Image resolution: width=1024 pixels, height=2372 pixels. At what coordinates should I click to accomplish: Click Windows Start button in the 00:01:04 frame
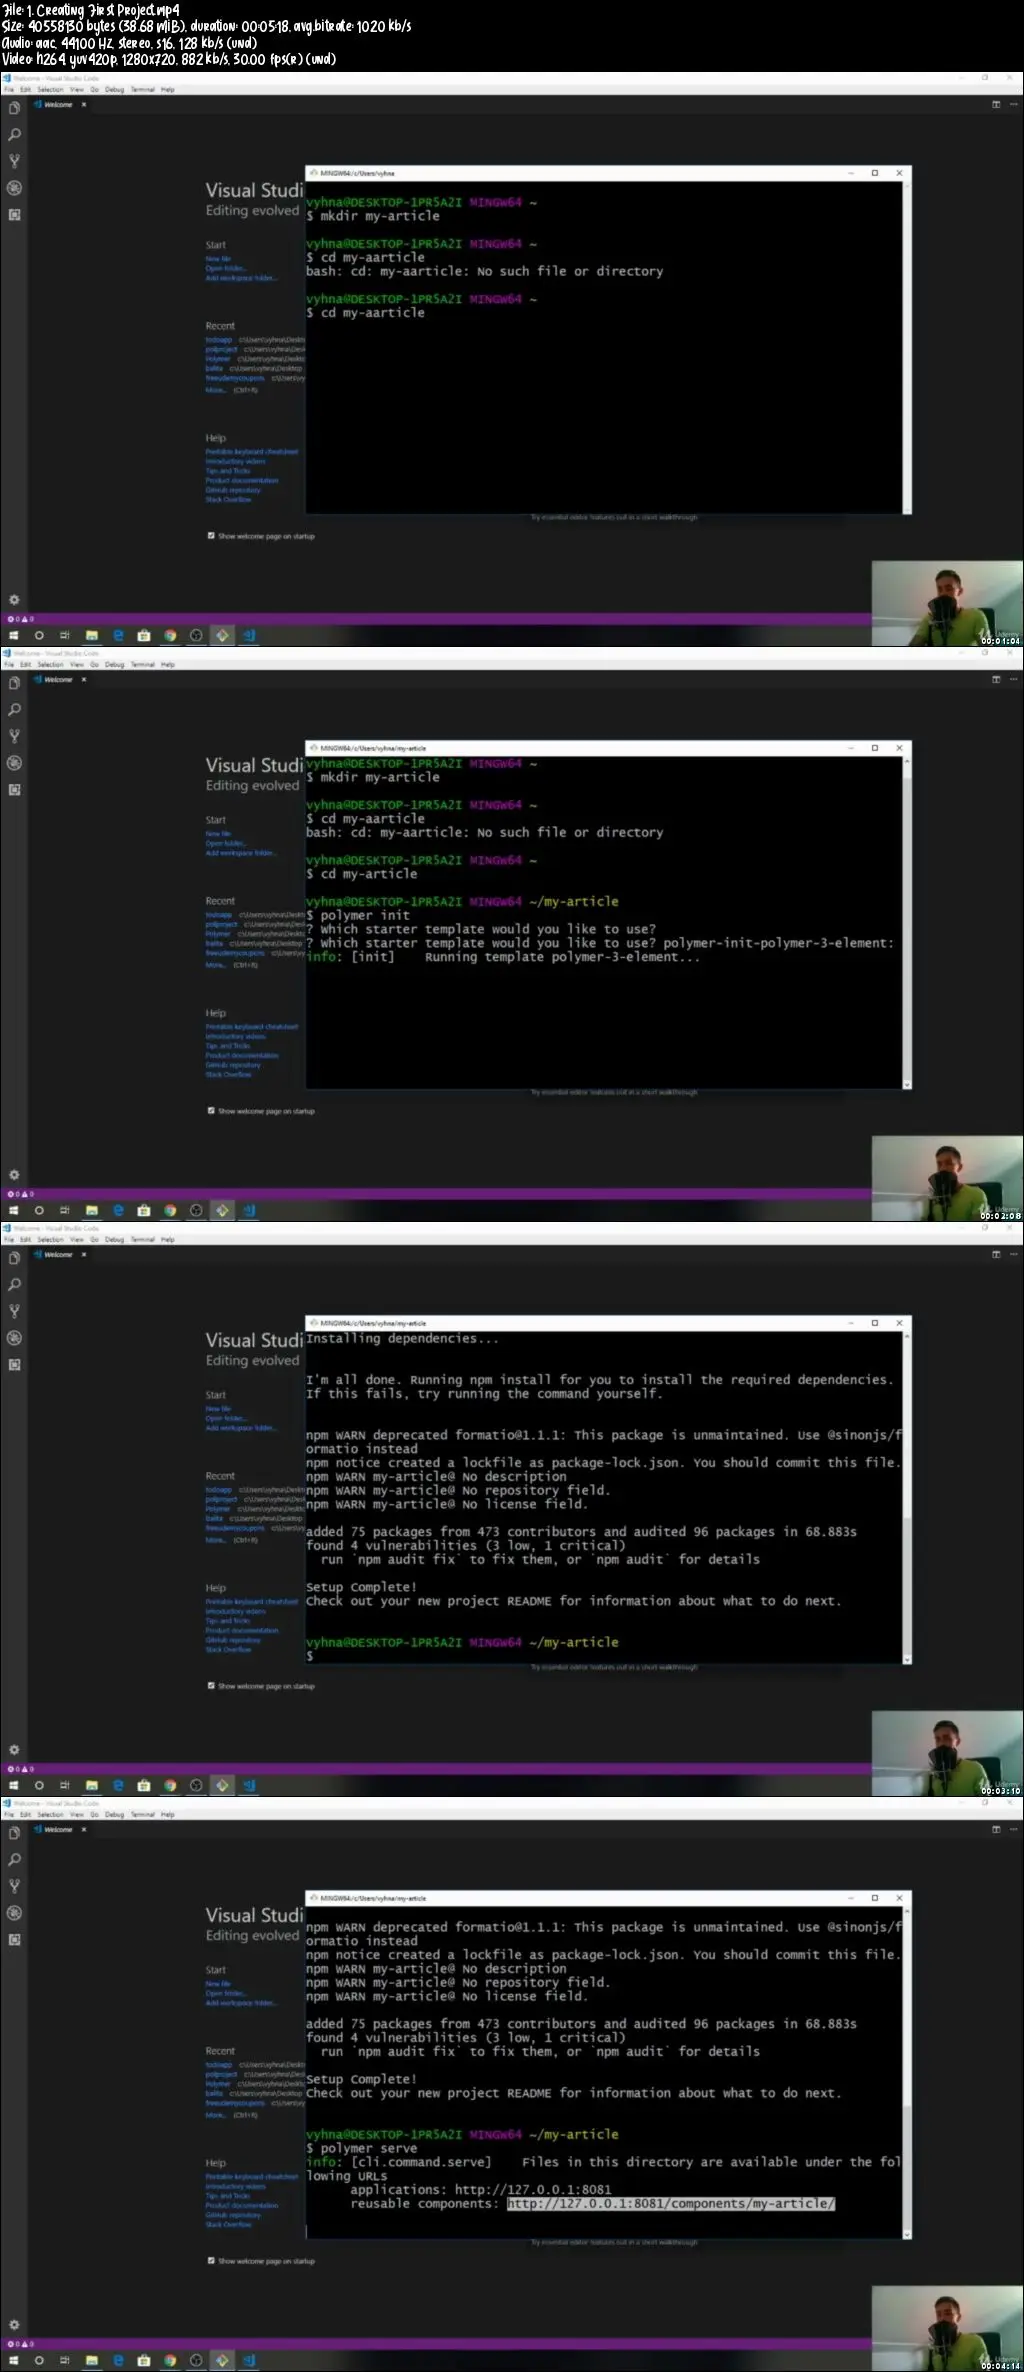(x=13, y=635)
